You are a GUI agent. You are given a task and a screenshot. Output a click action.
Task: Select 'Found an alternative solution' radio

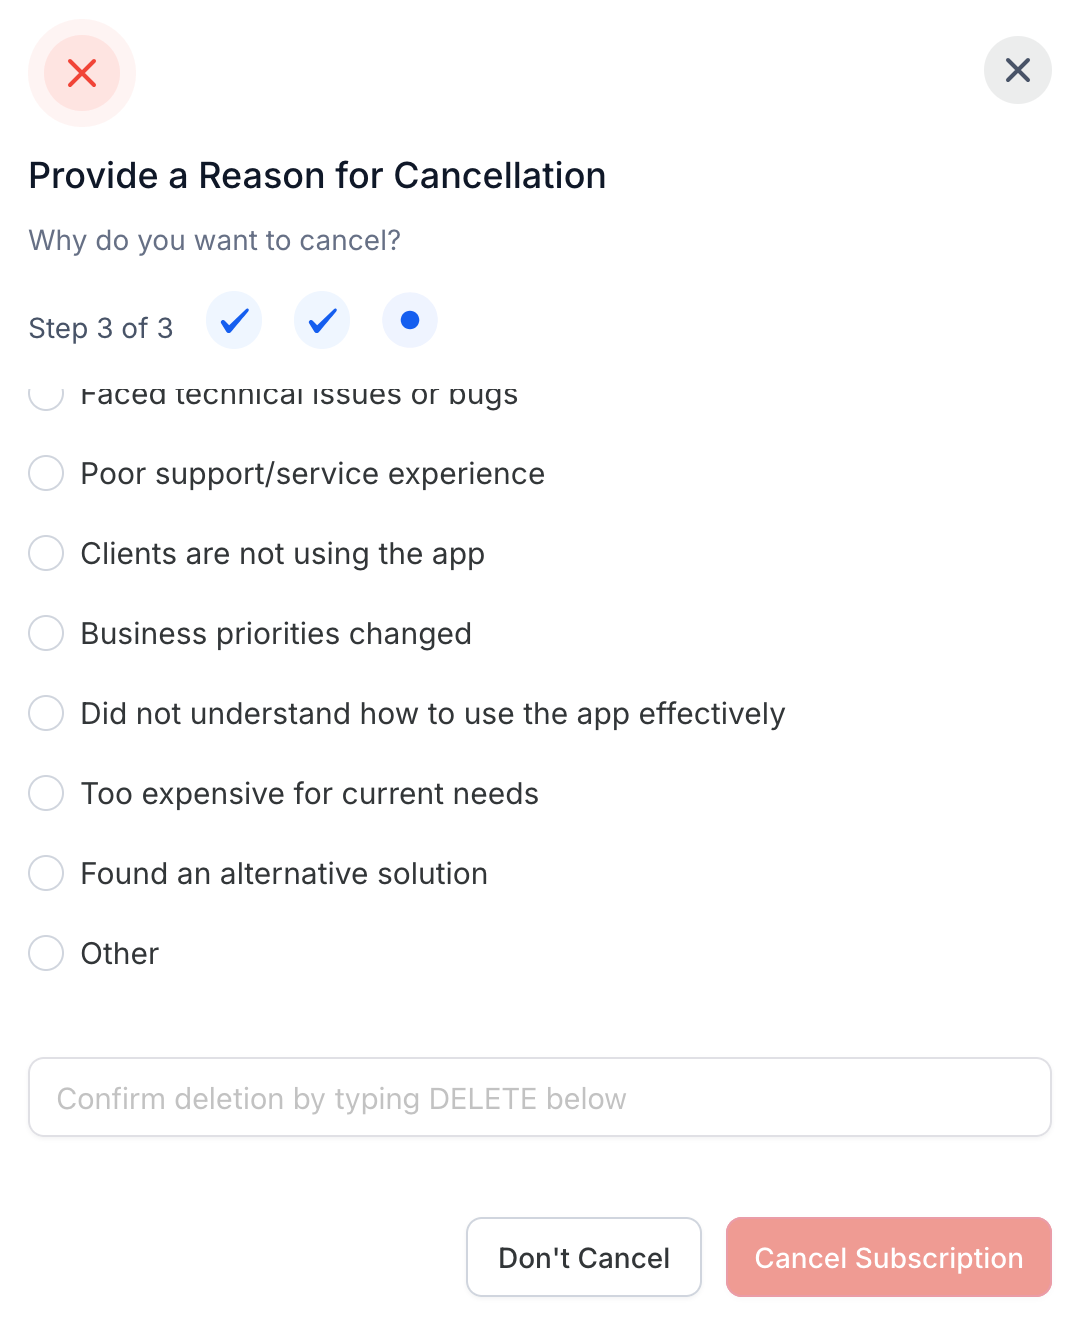[x=46, y=873]
